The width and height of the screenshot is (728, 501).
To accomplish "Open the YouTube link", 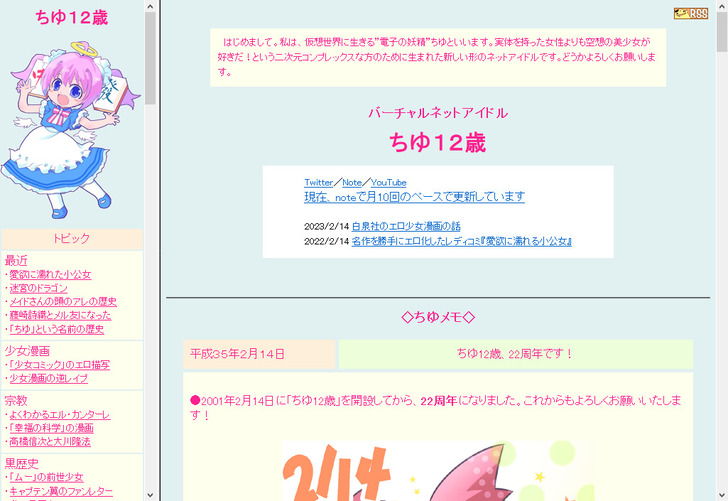I will tap(388, 183).
